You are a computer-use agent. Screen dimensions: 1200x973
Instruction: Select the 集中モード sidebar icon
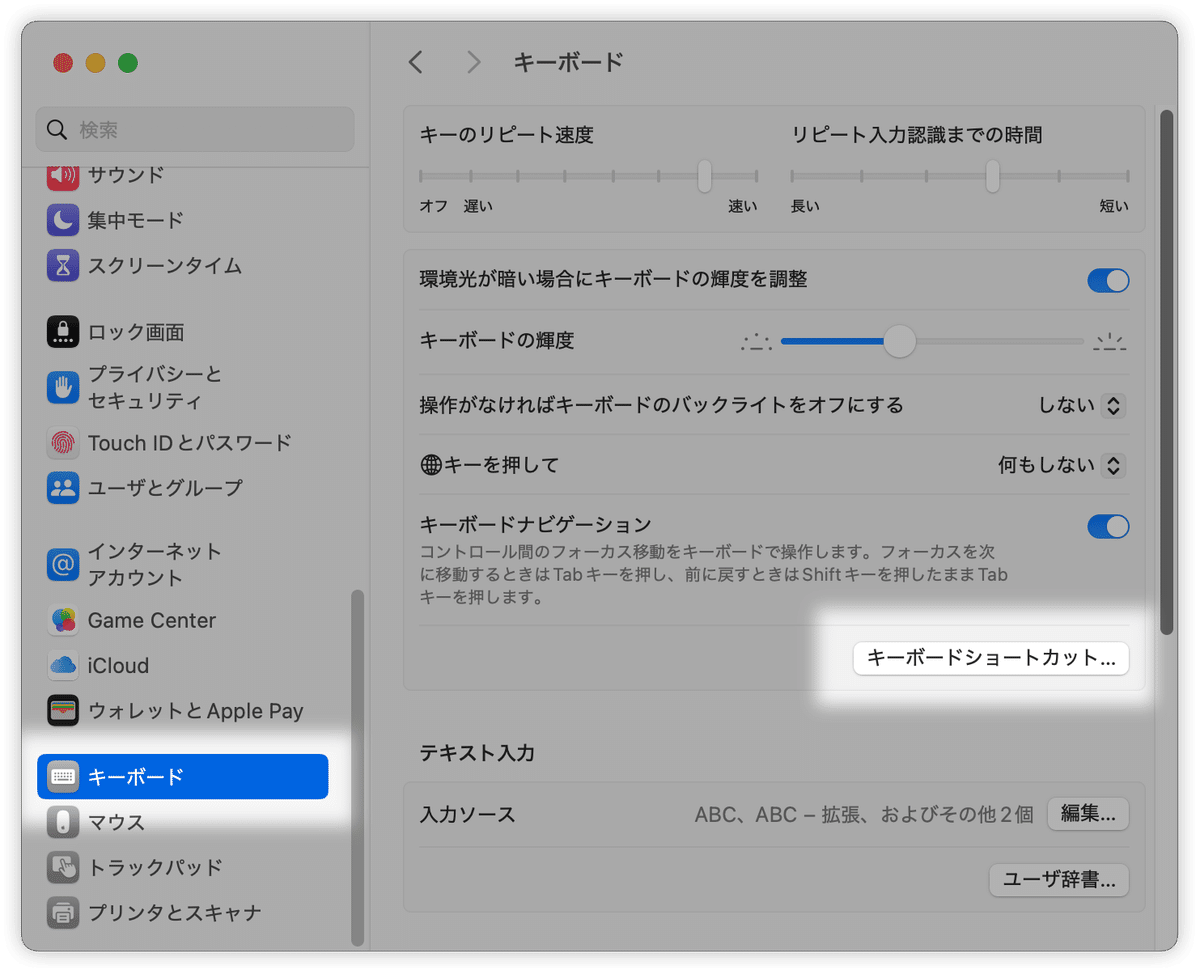tap(62, 220)
